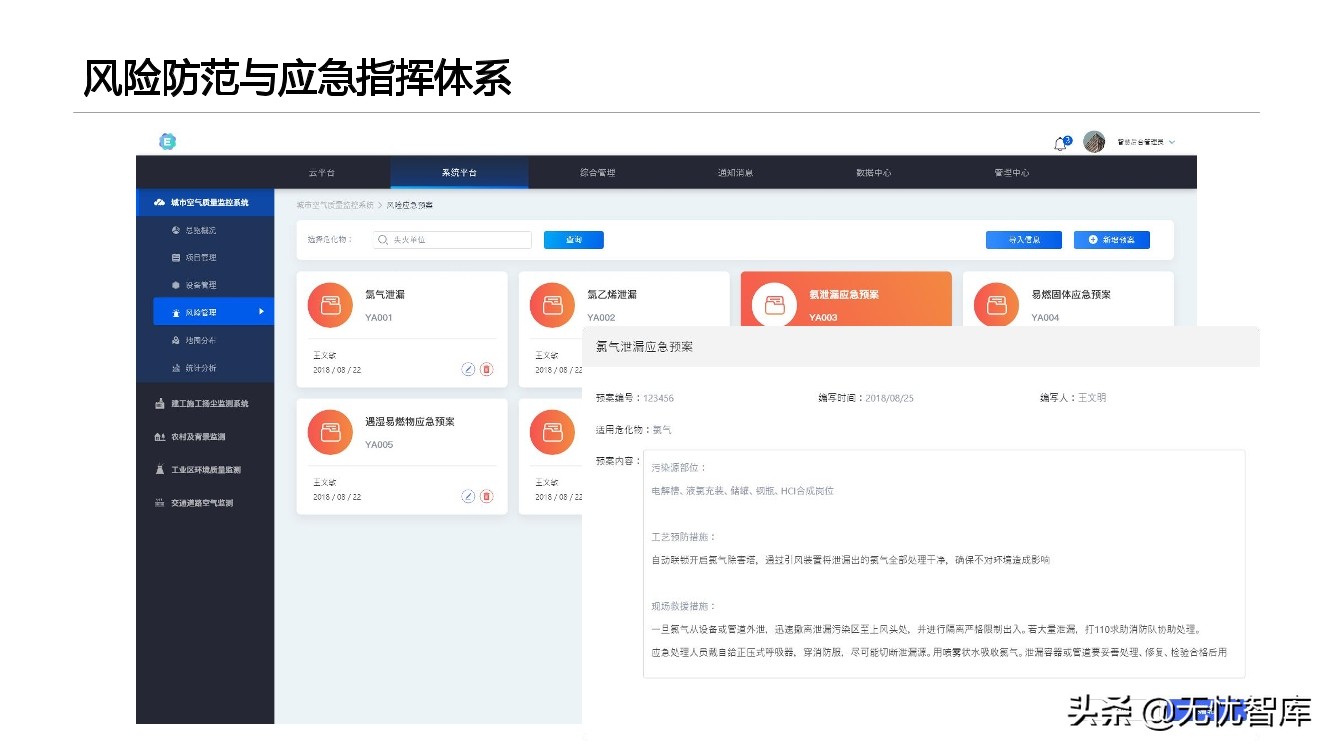
Task: Click the 城市空气质量监控系统 breadcrumb link
Action: pyautogui.click(x=335, y=205)
